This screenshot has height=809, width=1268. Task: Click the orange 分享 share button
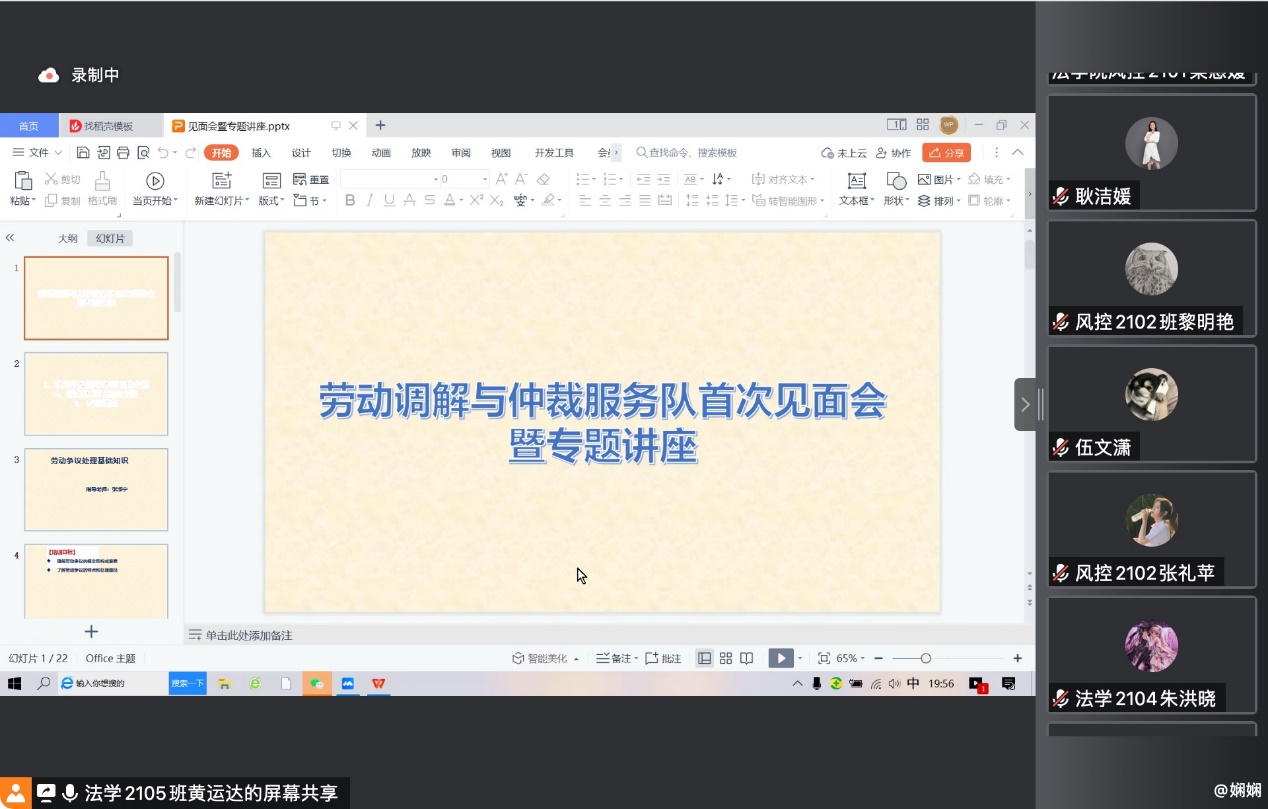click(x=946, y=152)
